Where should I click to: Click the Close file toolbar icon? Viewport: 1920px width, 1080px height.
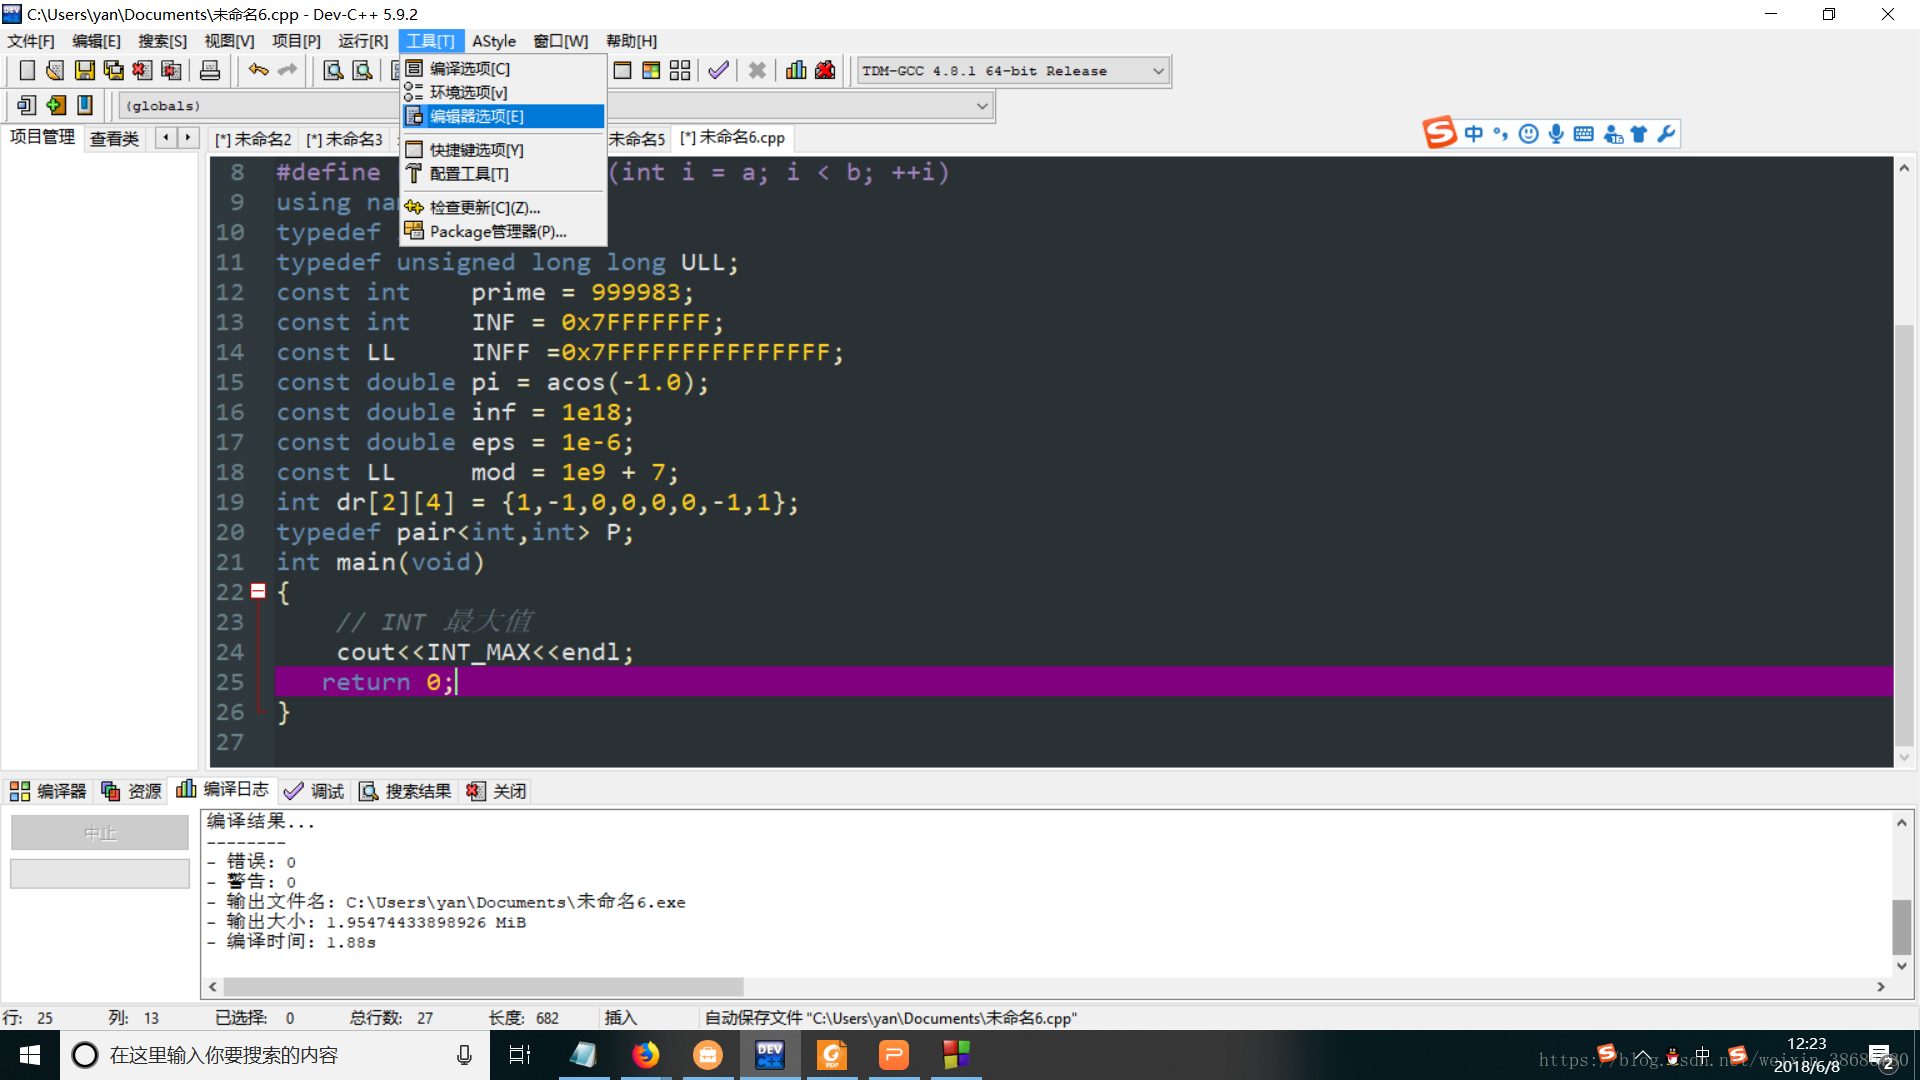pos(142,70)
